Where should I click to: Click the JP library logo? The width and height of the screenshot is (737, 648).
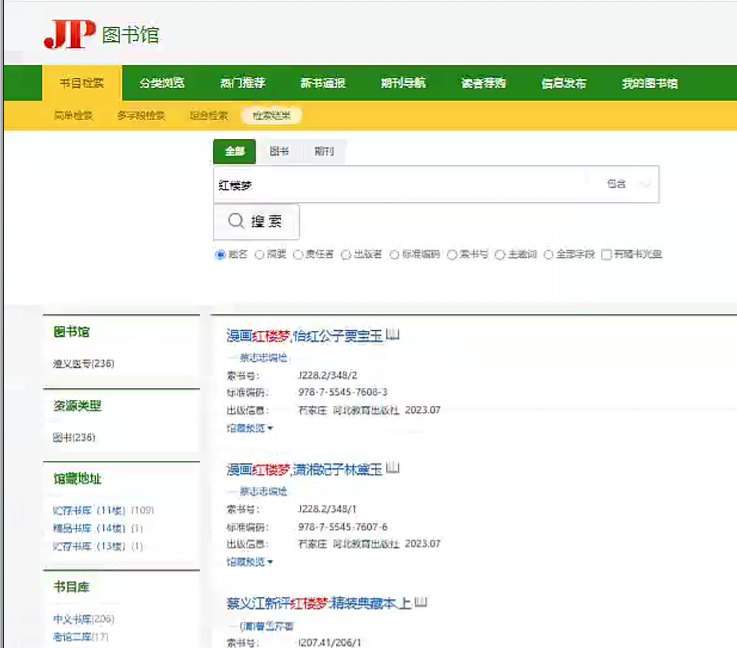(100, 35)
